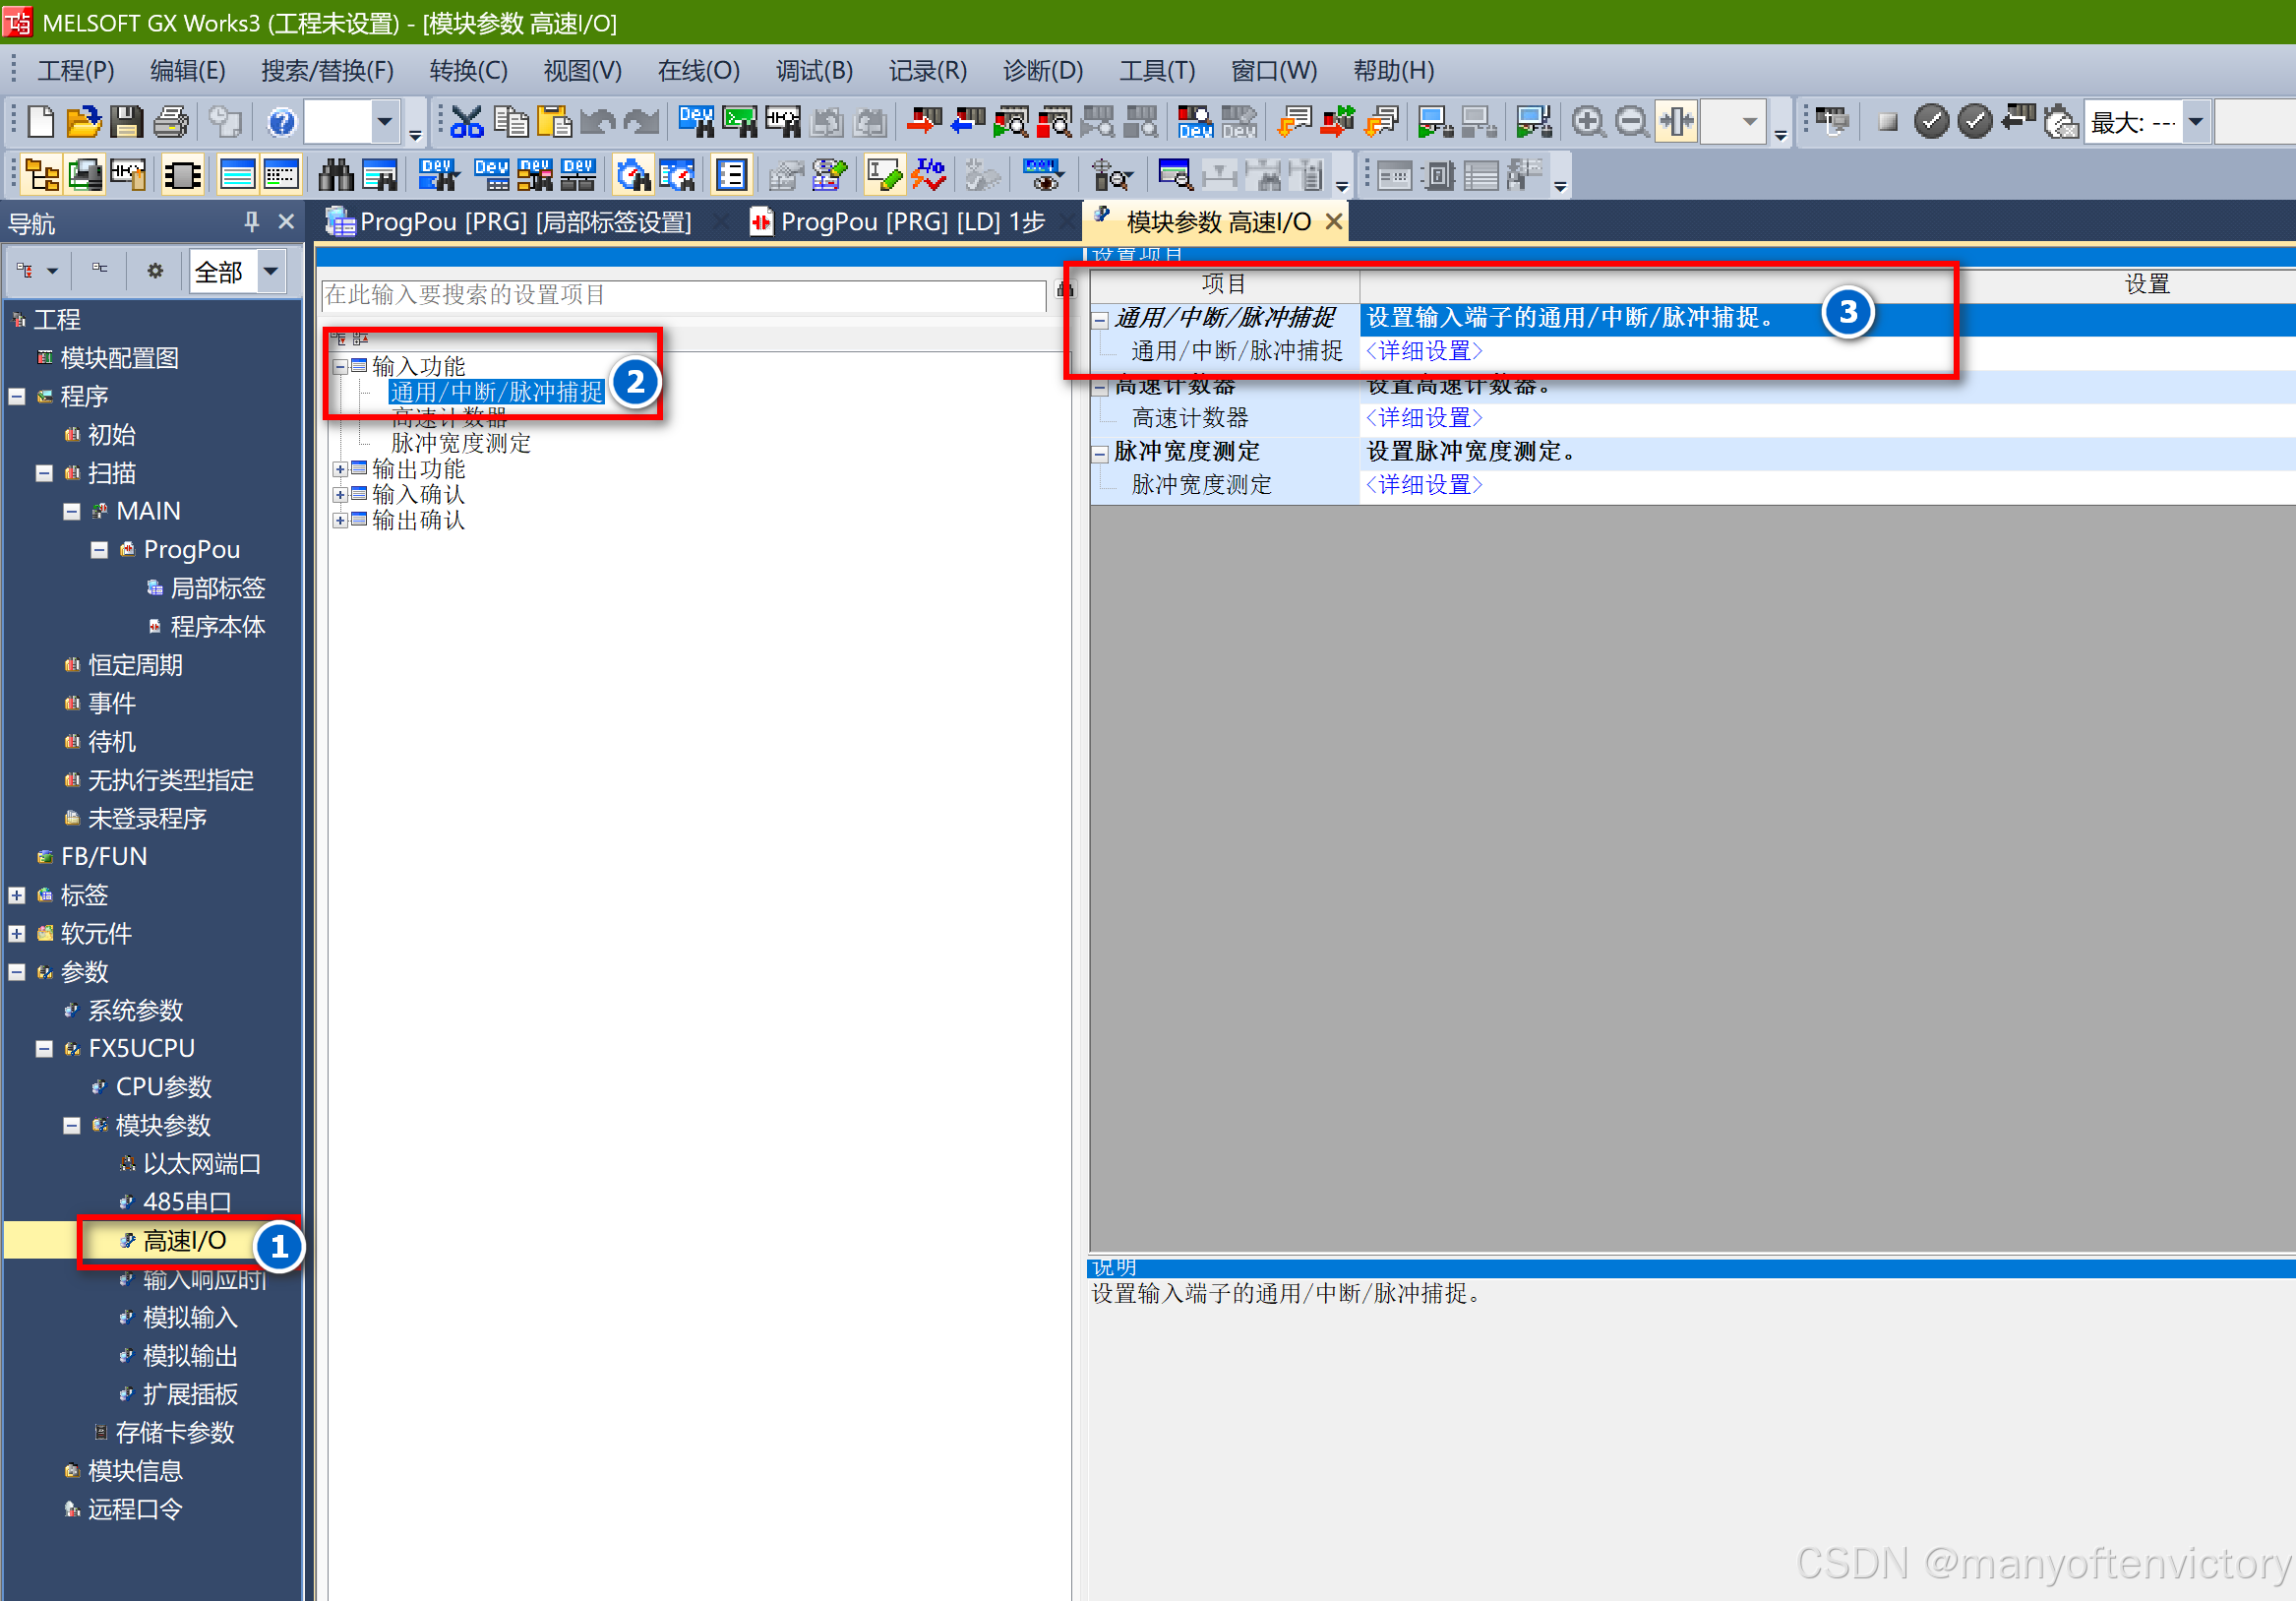The width and height of the screenshot is (2296, 1601).
Task: Toggle pin on the navigation panel
Action: coord(251,222)
